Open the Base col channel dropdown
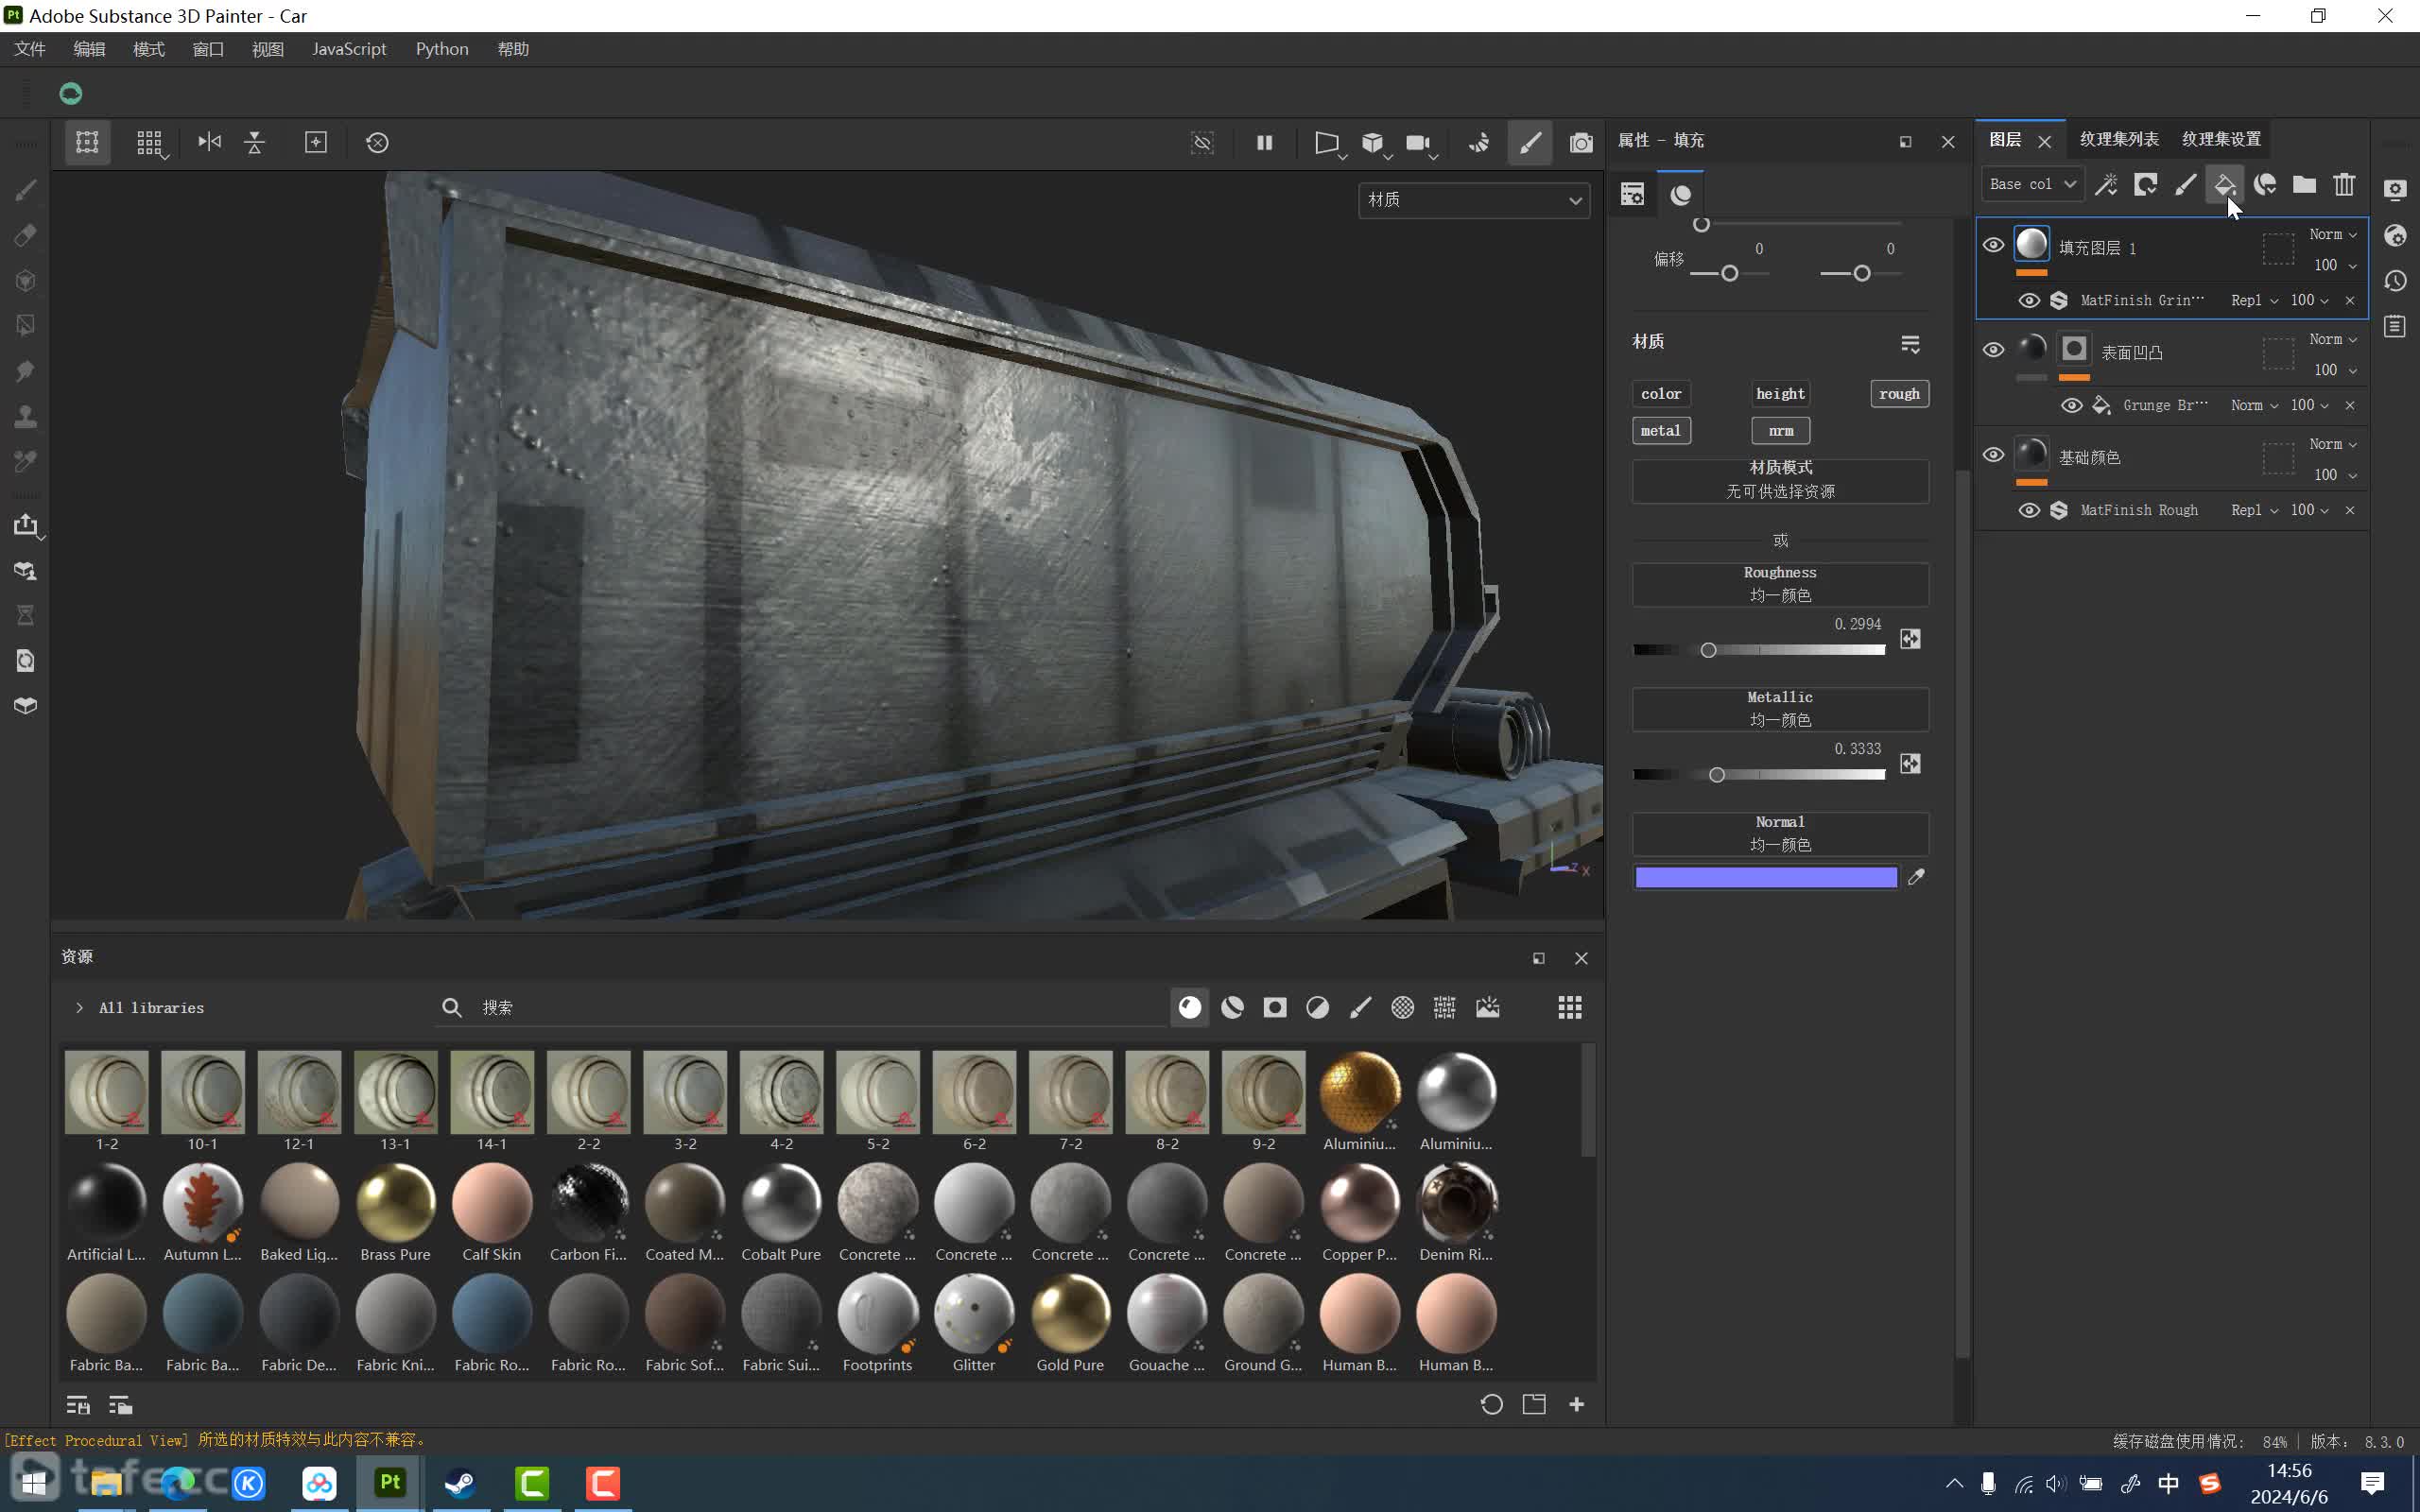 pos(2032,184)
